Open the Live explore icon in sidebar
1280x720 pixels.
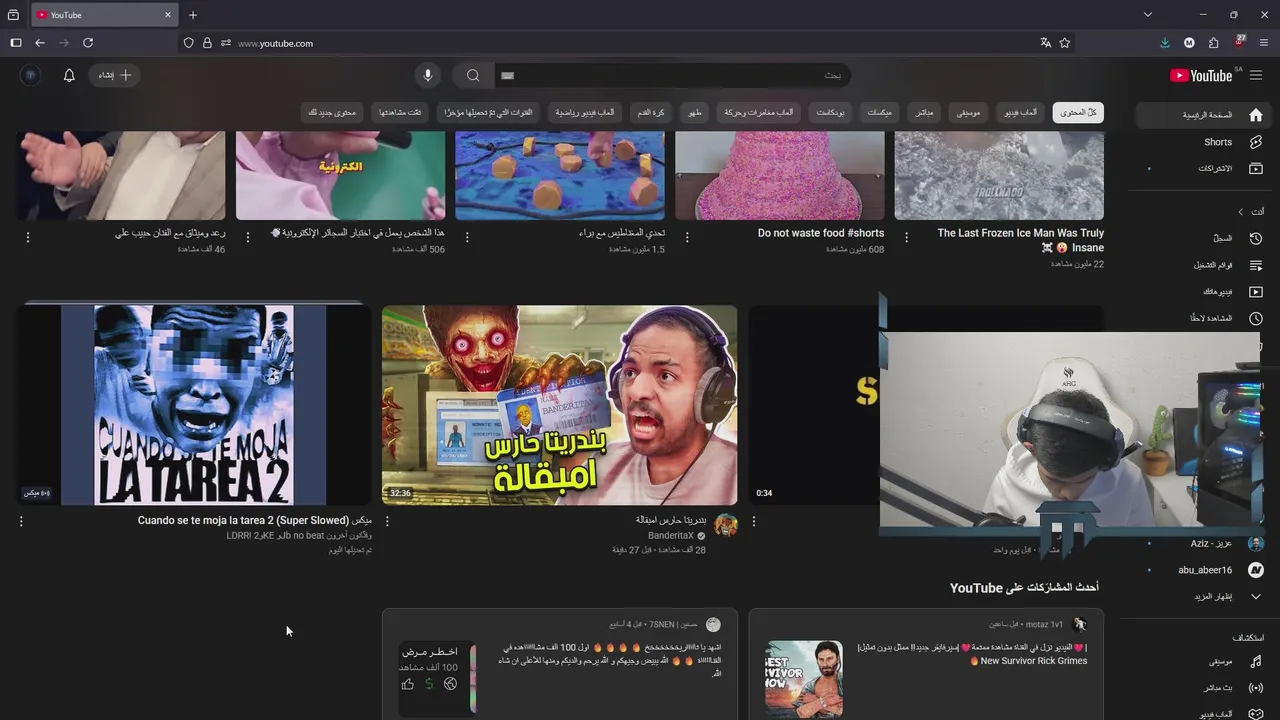pyautogui.click(x=1256, y=688)
